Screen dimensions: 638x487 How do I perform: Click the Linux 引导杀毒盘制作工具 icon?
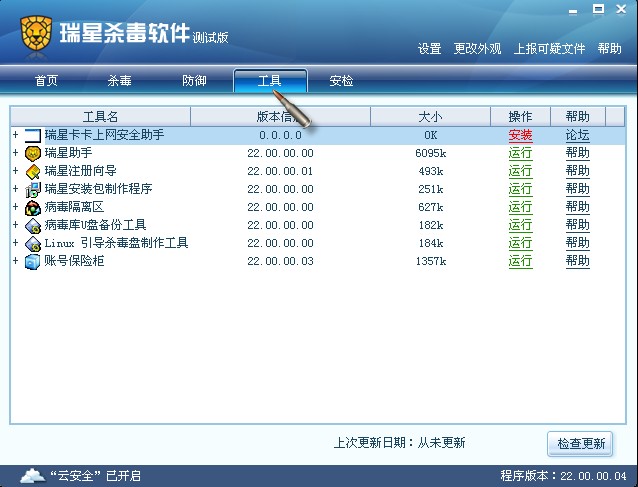[33, 243]
